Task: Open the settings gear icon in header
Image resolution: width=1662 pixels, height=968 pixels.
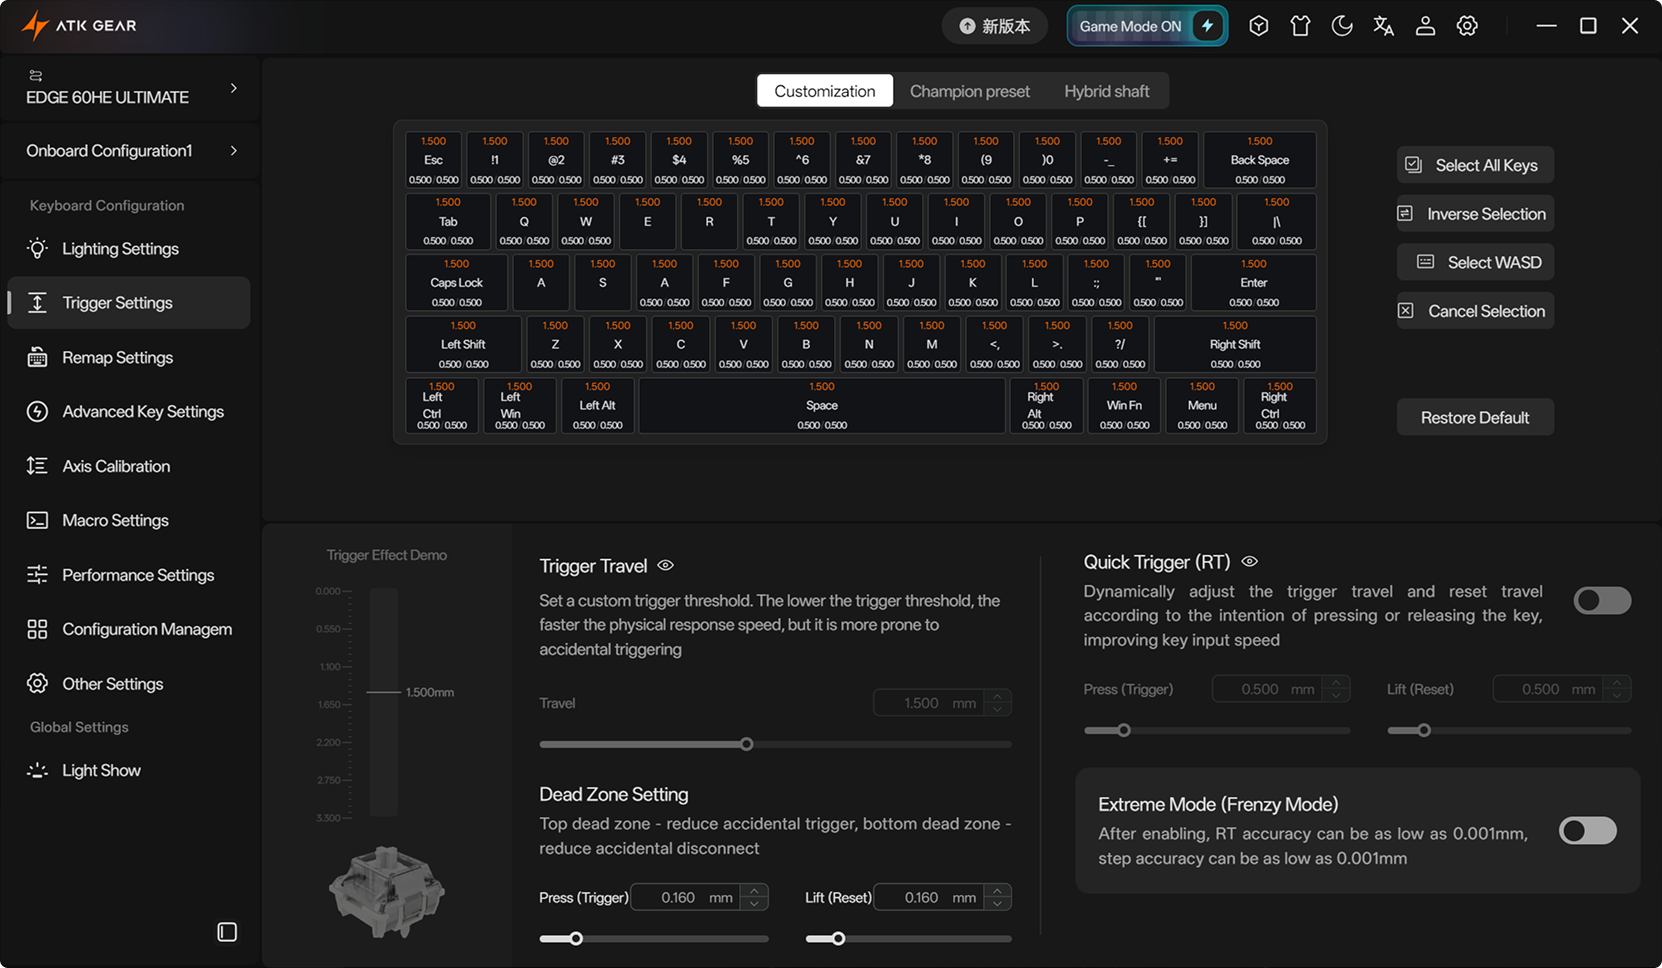Action: 1467,26
